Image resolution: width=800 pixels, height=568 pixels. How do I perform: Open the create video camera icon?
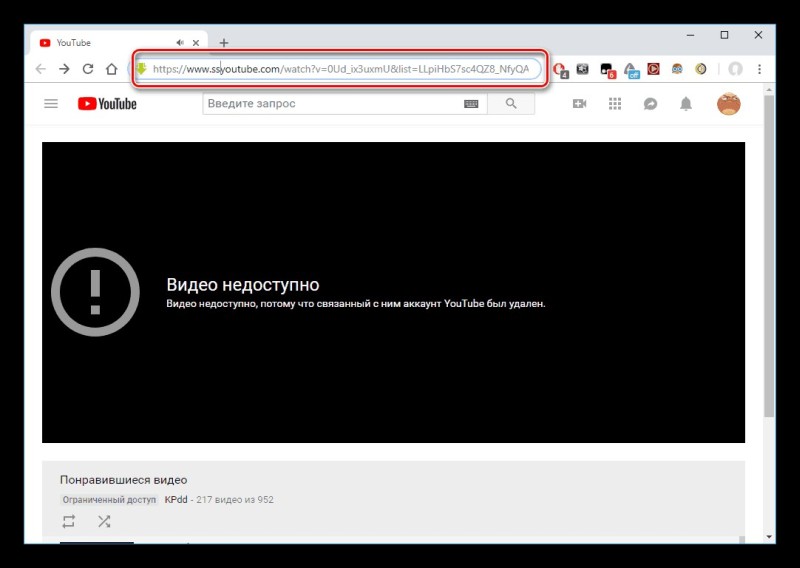[579, 104]
